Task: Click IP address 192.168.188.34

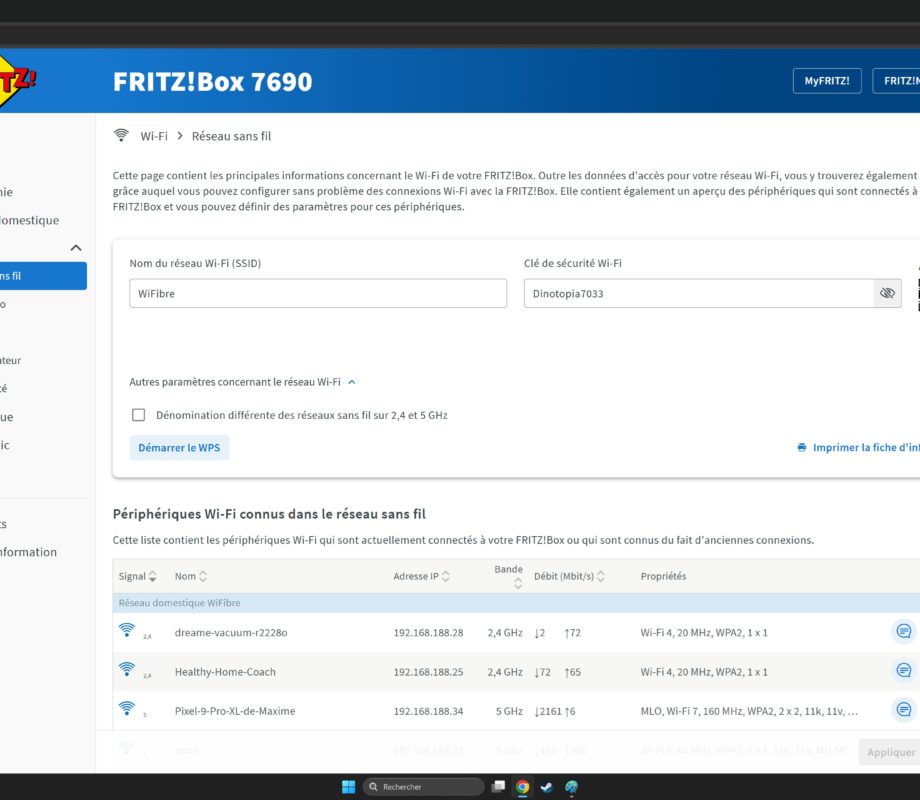Action: point(428,711)
